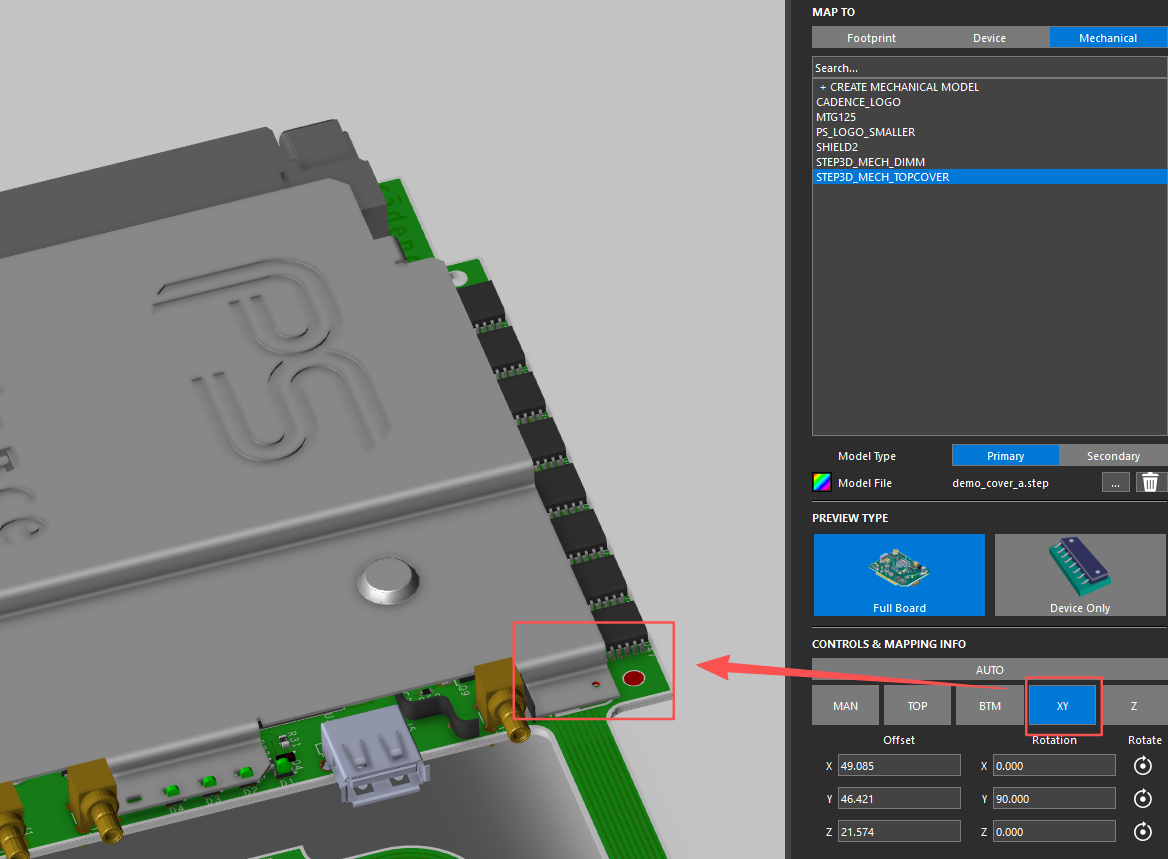The height and width of the screenshot is (859, 1168).
Task: Activate MAN manual placement mode
Action: [x=845, y=706]
